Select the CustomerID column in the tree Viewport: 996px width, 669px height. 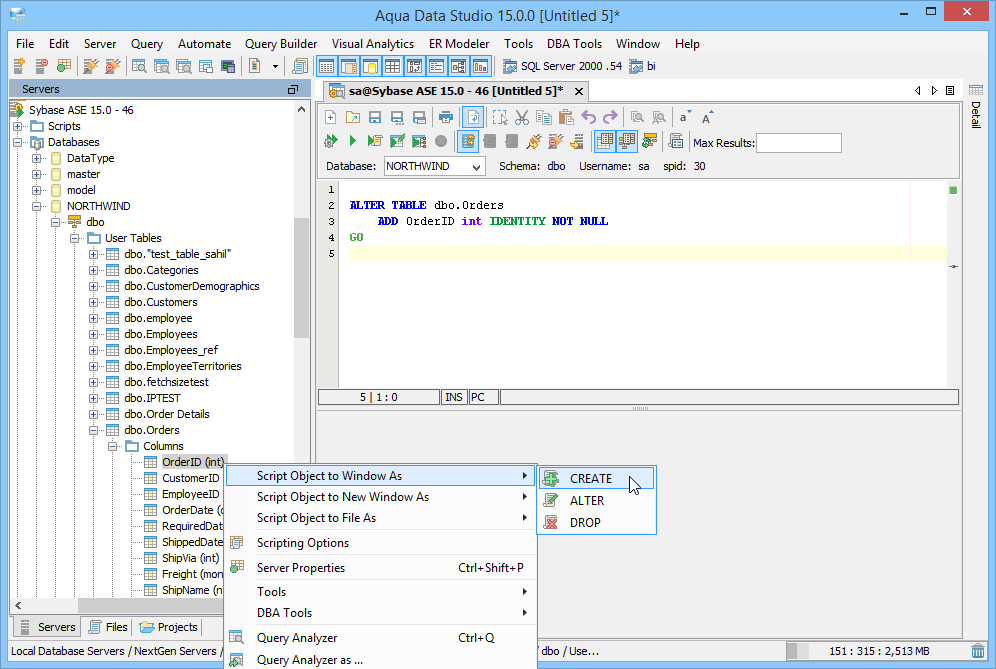191,478
